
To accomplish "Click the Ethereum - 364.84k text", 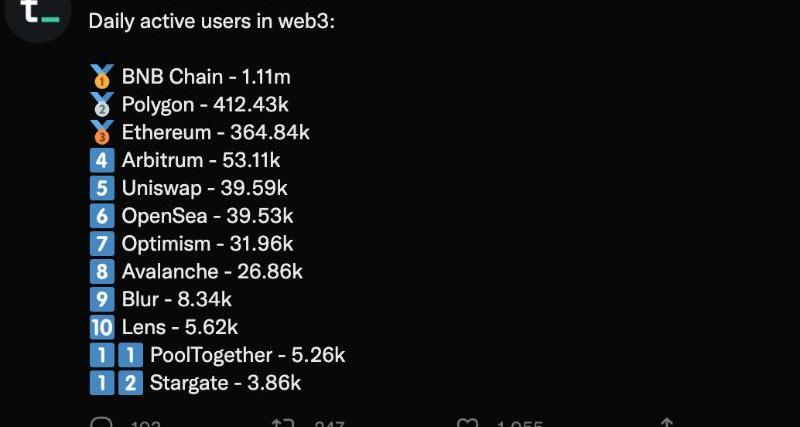I will 215,132.
